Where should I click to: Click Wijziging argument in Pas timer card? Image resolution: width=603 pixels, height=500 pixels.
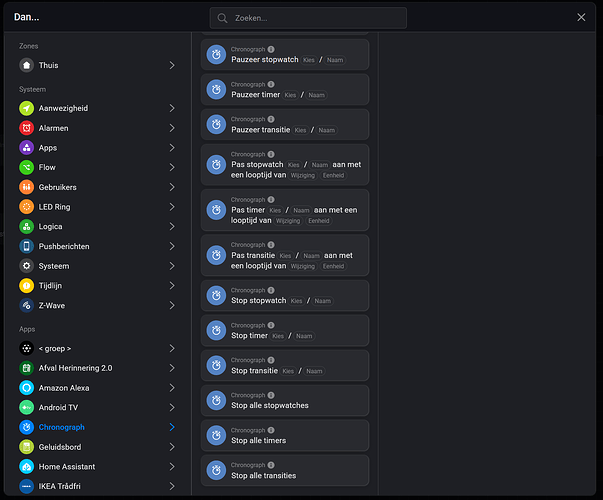point(288,221)
